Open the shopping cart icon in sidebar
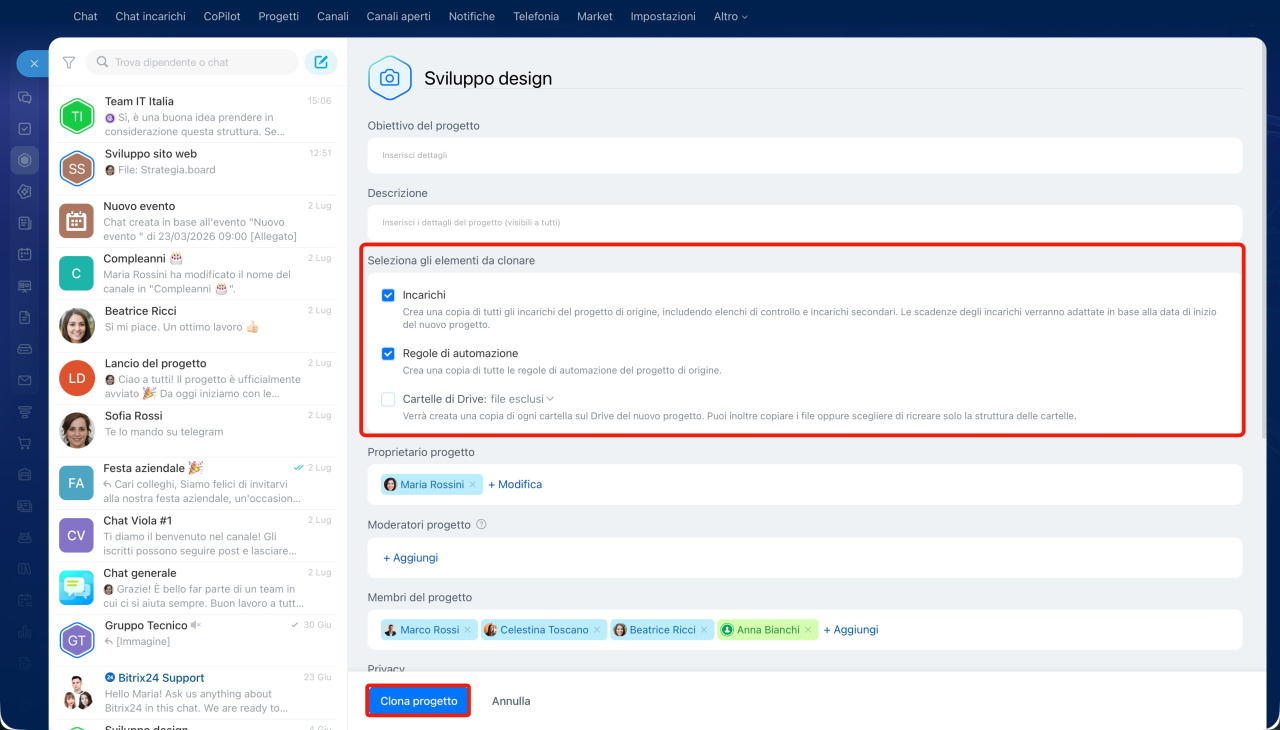1280x730 pixels. point(25,443)
